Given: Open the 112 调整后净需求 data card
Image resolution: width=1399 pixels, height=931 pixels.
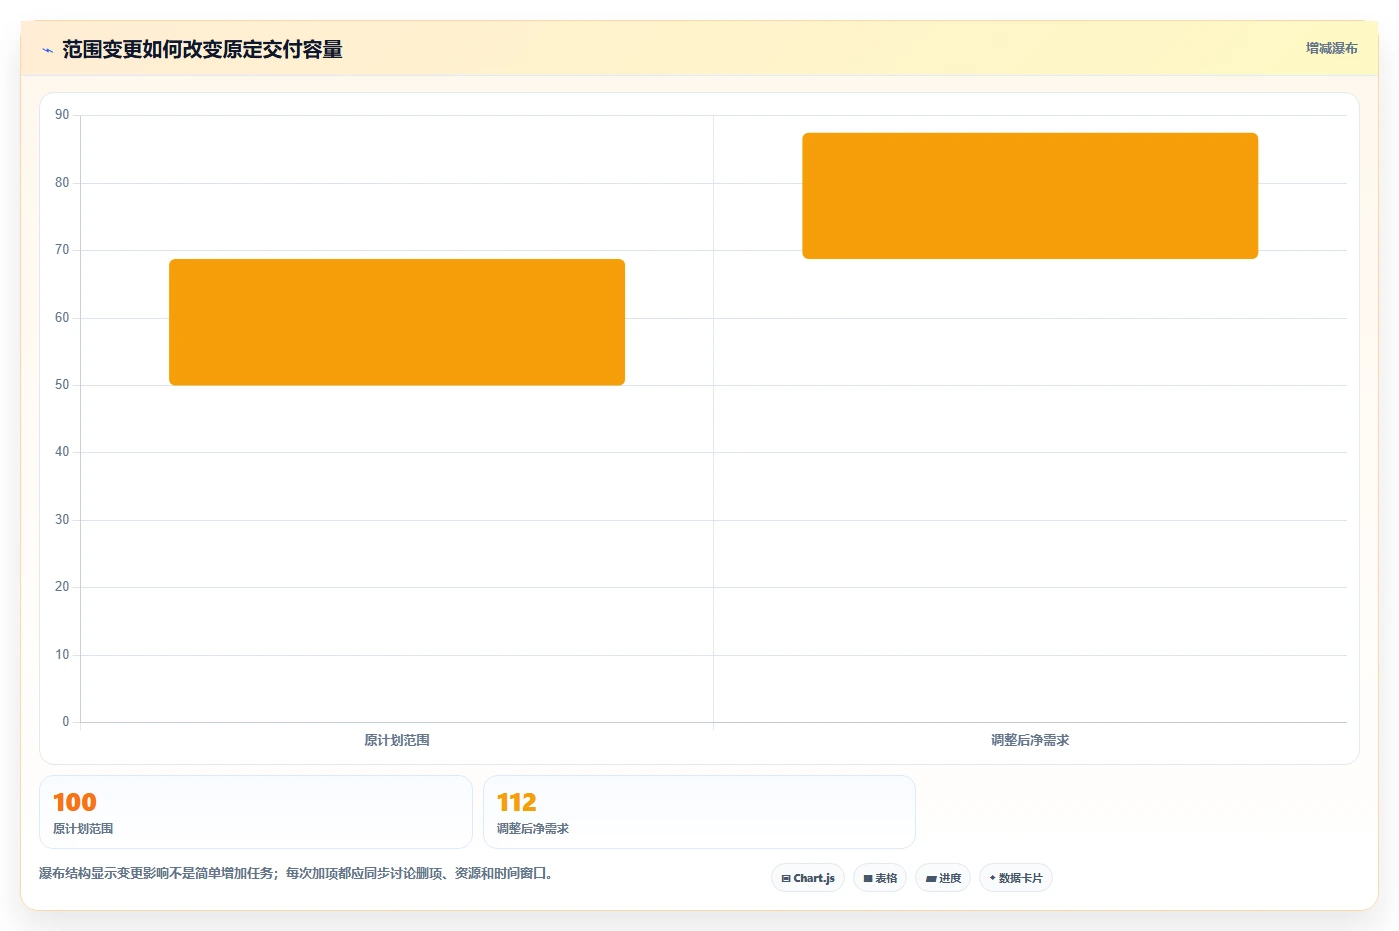Looking at the screenshot, I should [699, 812].
